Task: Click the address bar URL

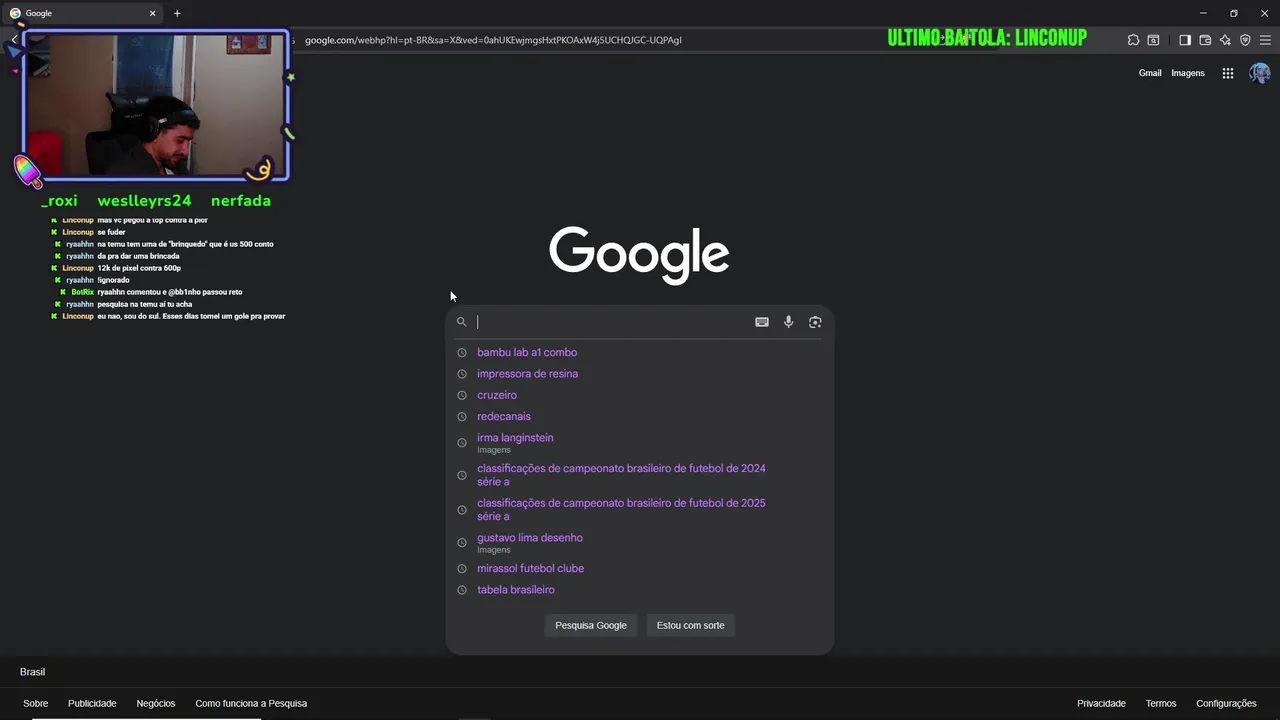Action: pos(493,40)
